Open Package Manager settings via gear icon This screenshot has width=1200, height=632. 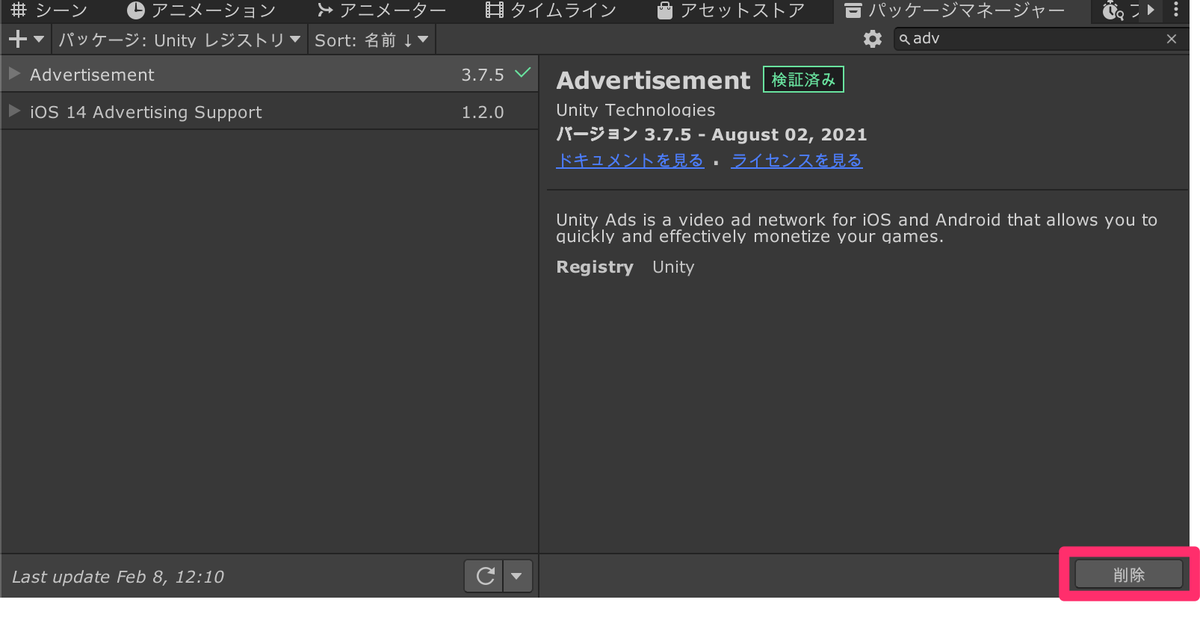(x=871, y=39)
